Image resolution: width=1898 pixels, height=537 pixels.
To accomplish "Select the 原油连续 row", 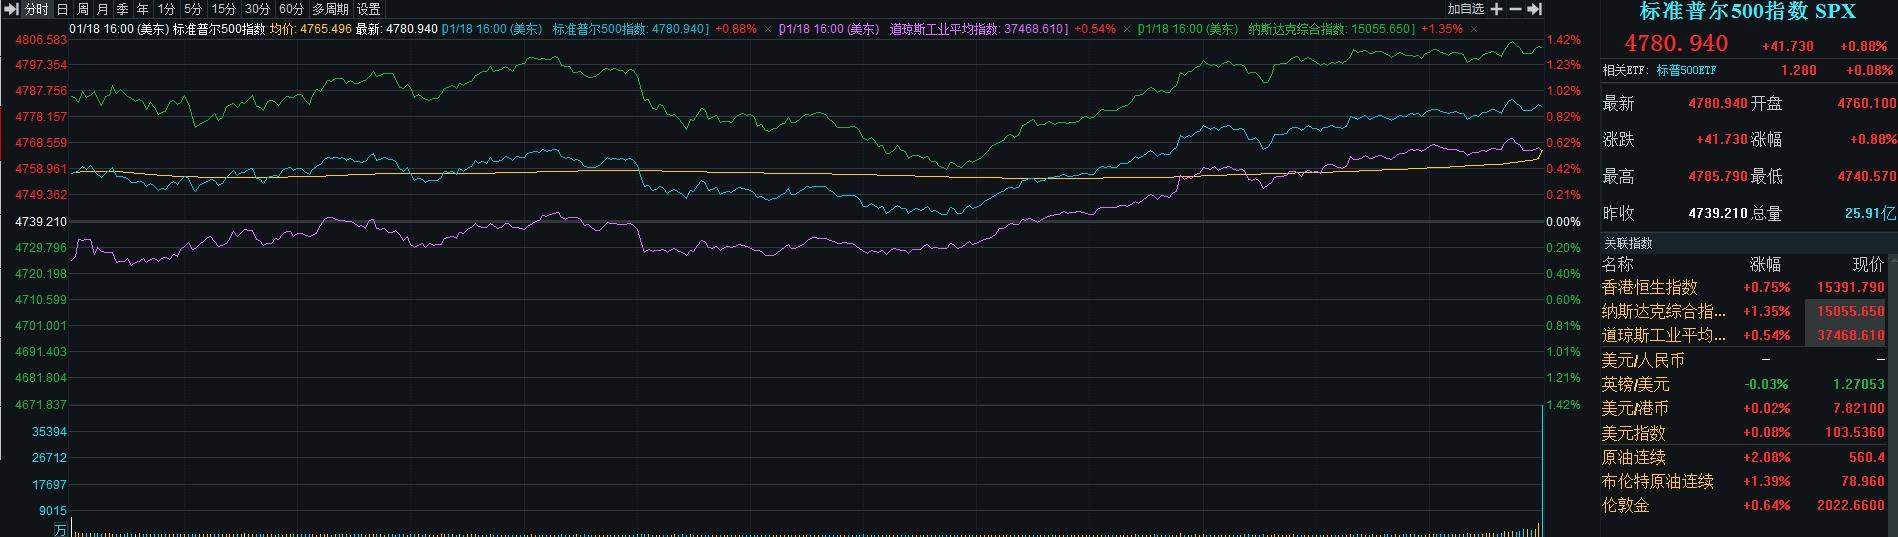I will (1745, 457).
